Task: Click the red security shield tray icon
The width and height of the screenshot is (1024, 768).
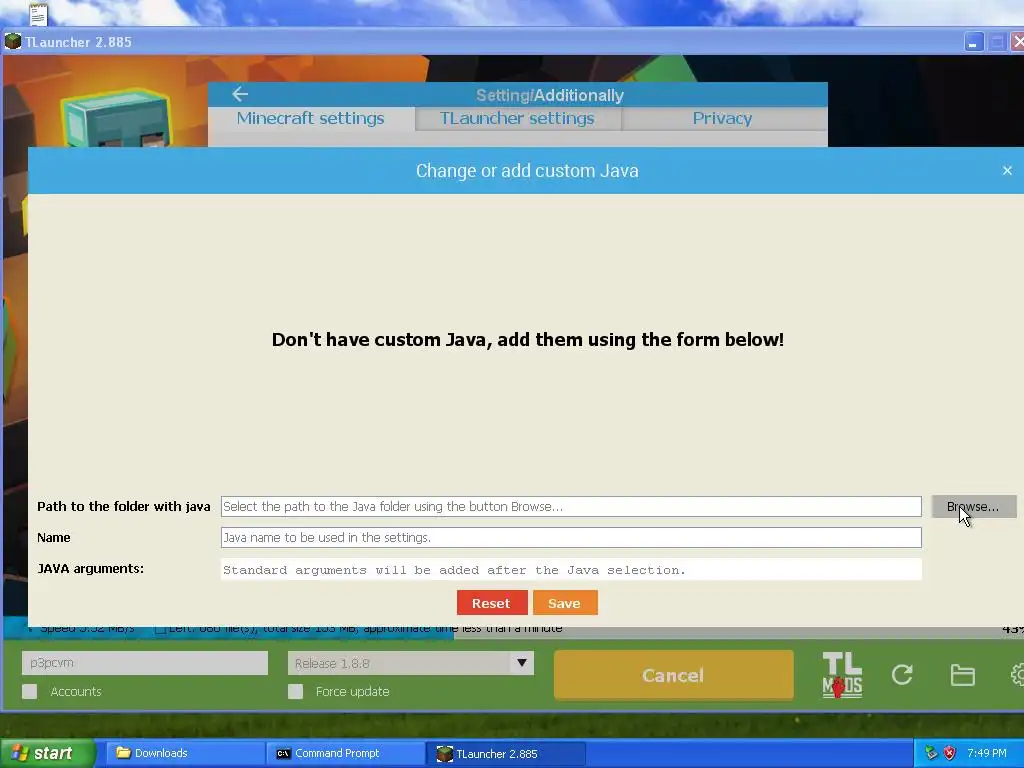Action: [x=950, y=753]
